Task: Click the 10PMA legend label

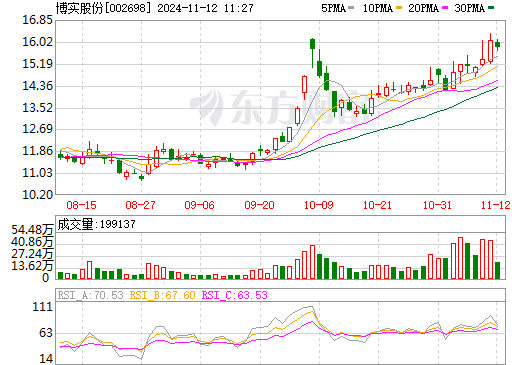Action: (378, 8)
